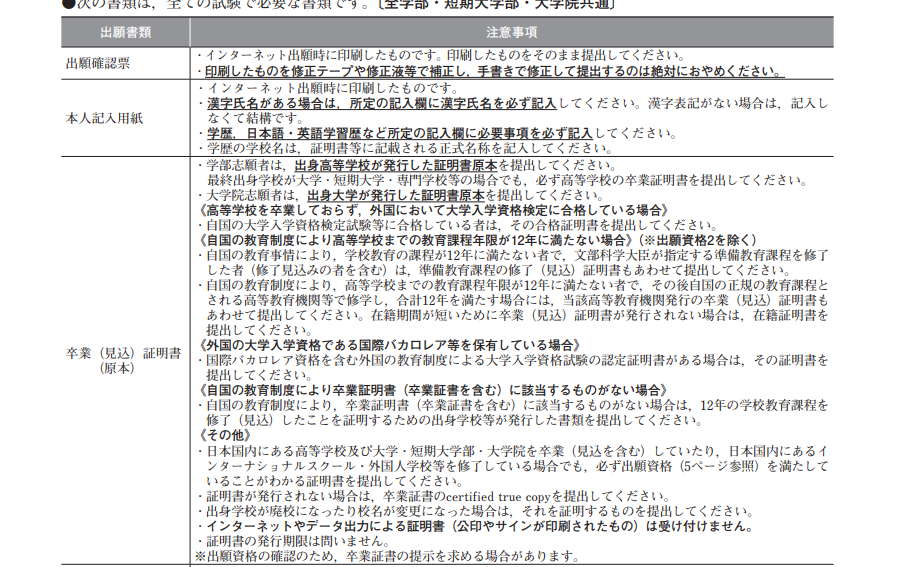Screen dimensions: 897x567
Task: Click underlined text 学歴、日本語・英語学習歴など
Action: click(399, 133)
